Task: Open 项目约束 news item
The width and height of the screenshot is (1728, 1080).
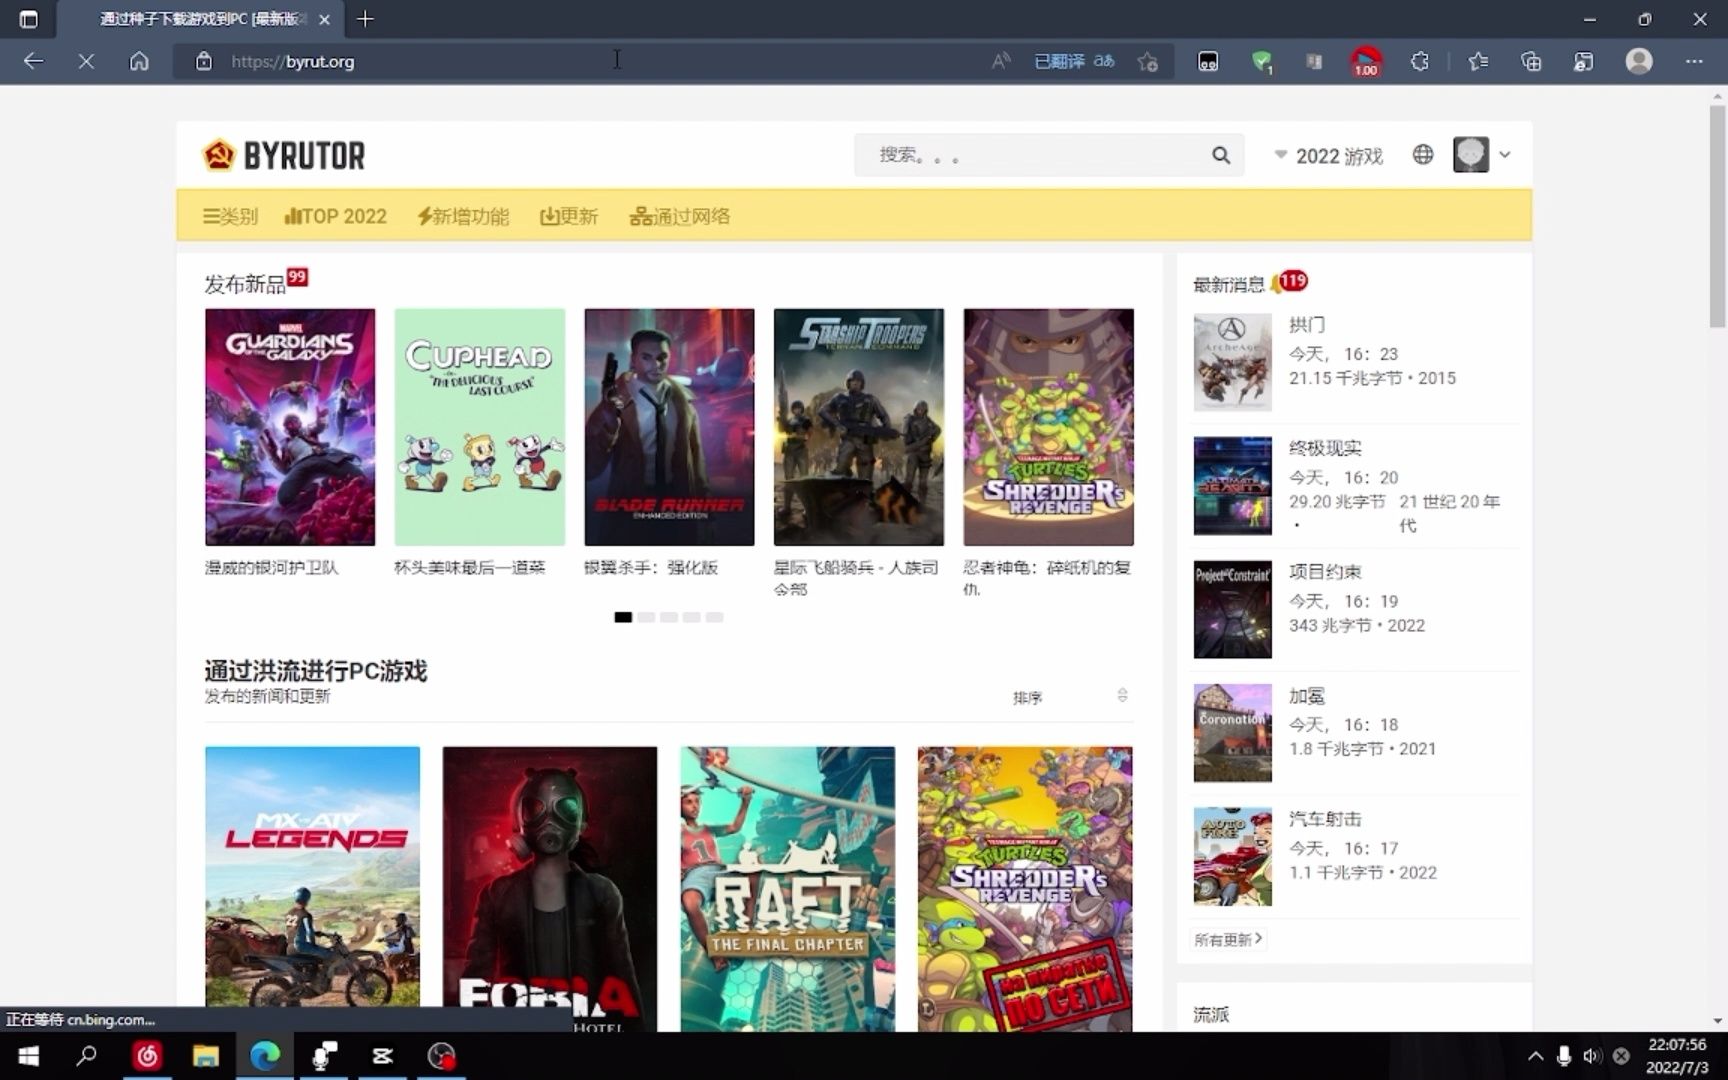Action: pyautogui.click(x=1355, y=609)
